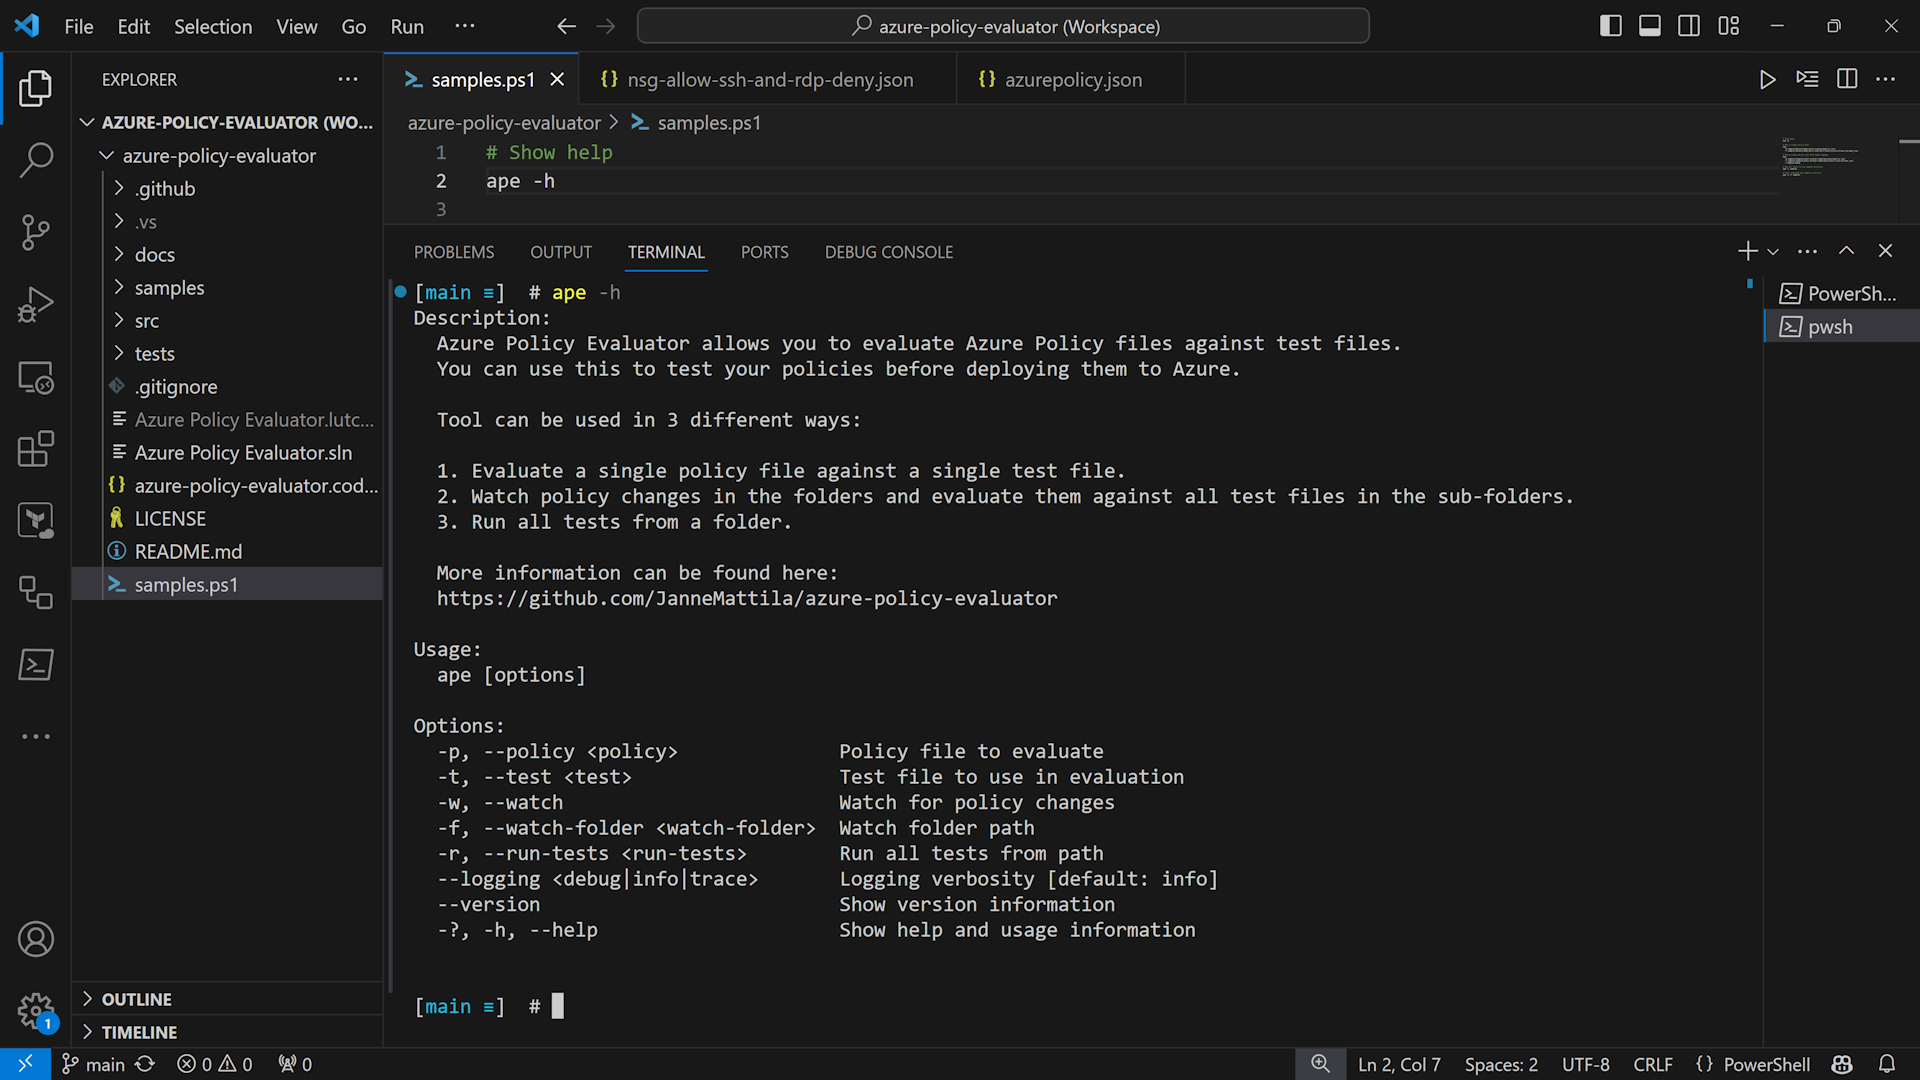The width and height of the screenshot is (1920, 1080).
Task: Change CRLF end of line sequence
Action: click(x=1652, y=1064)
